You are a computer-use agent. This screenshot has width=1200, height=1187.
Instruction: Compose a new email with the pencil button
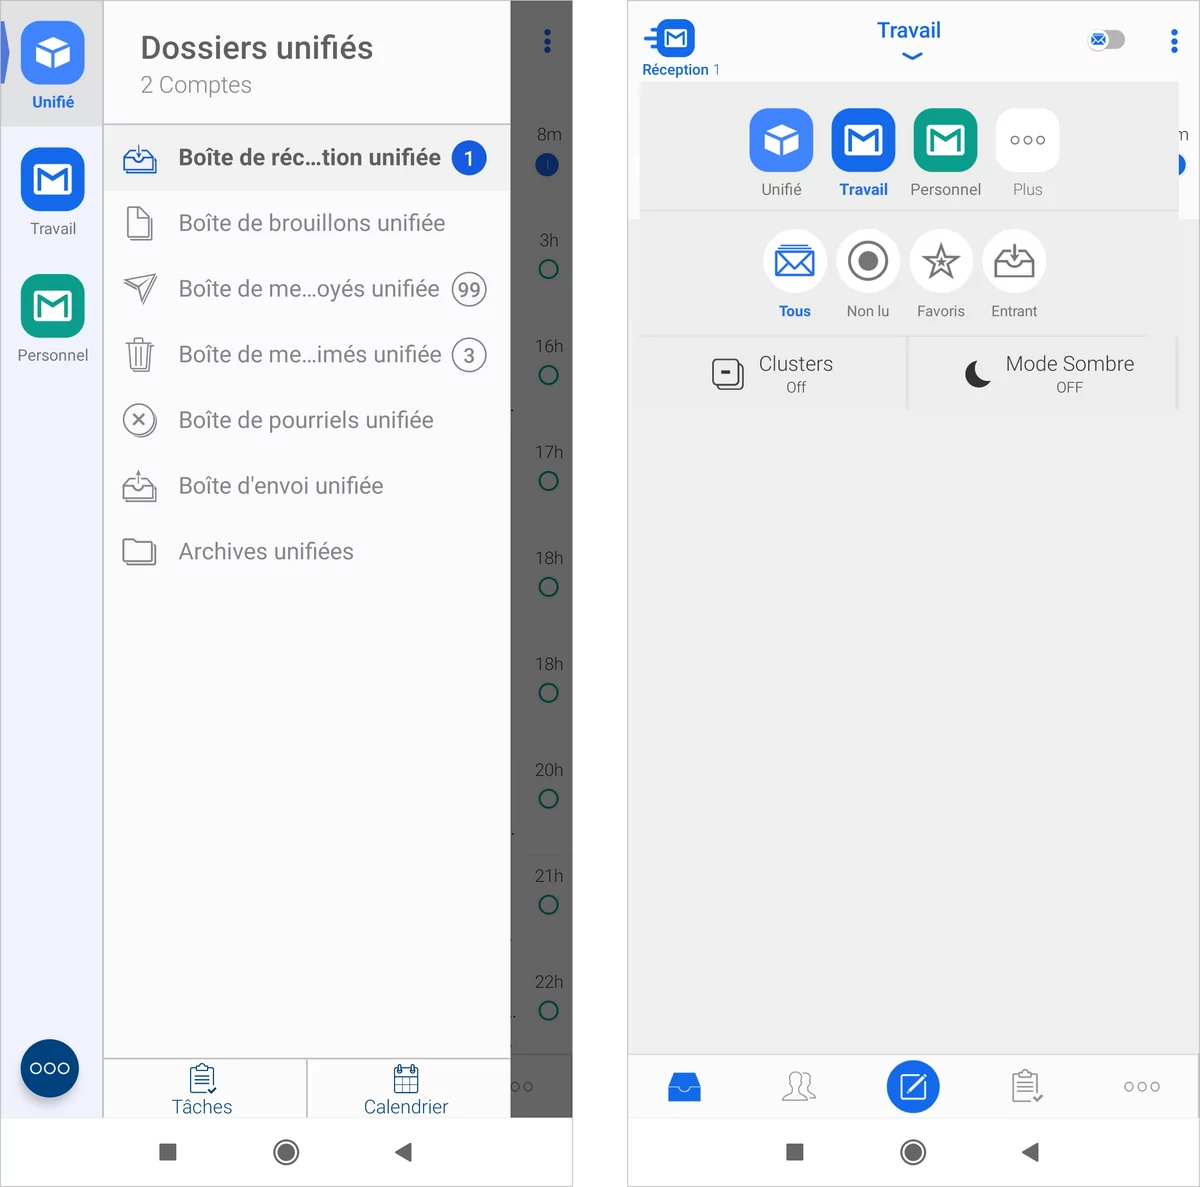click(913, 1086)
